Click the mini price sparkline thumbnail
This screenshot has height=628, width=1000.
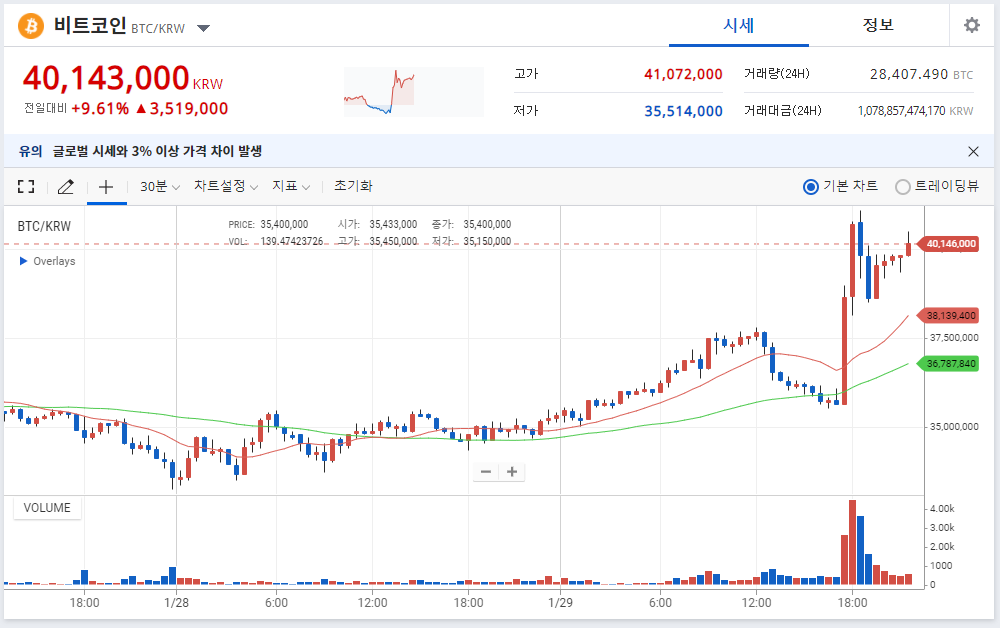point(414,92)
